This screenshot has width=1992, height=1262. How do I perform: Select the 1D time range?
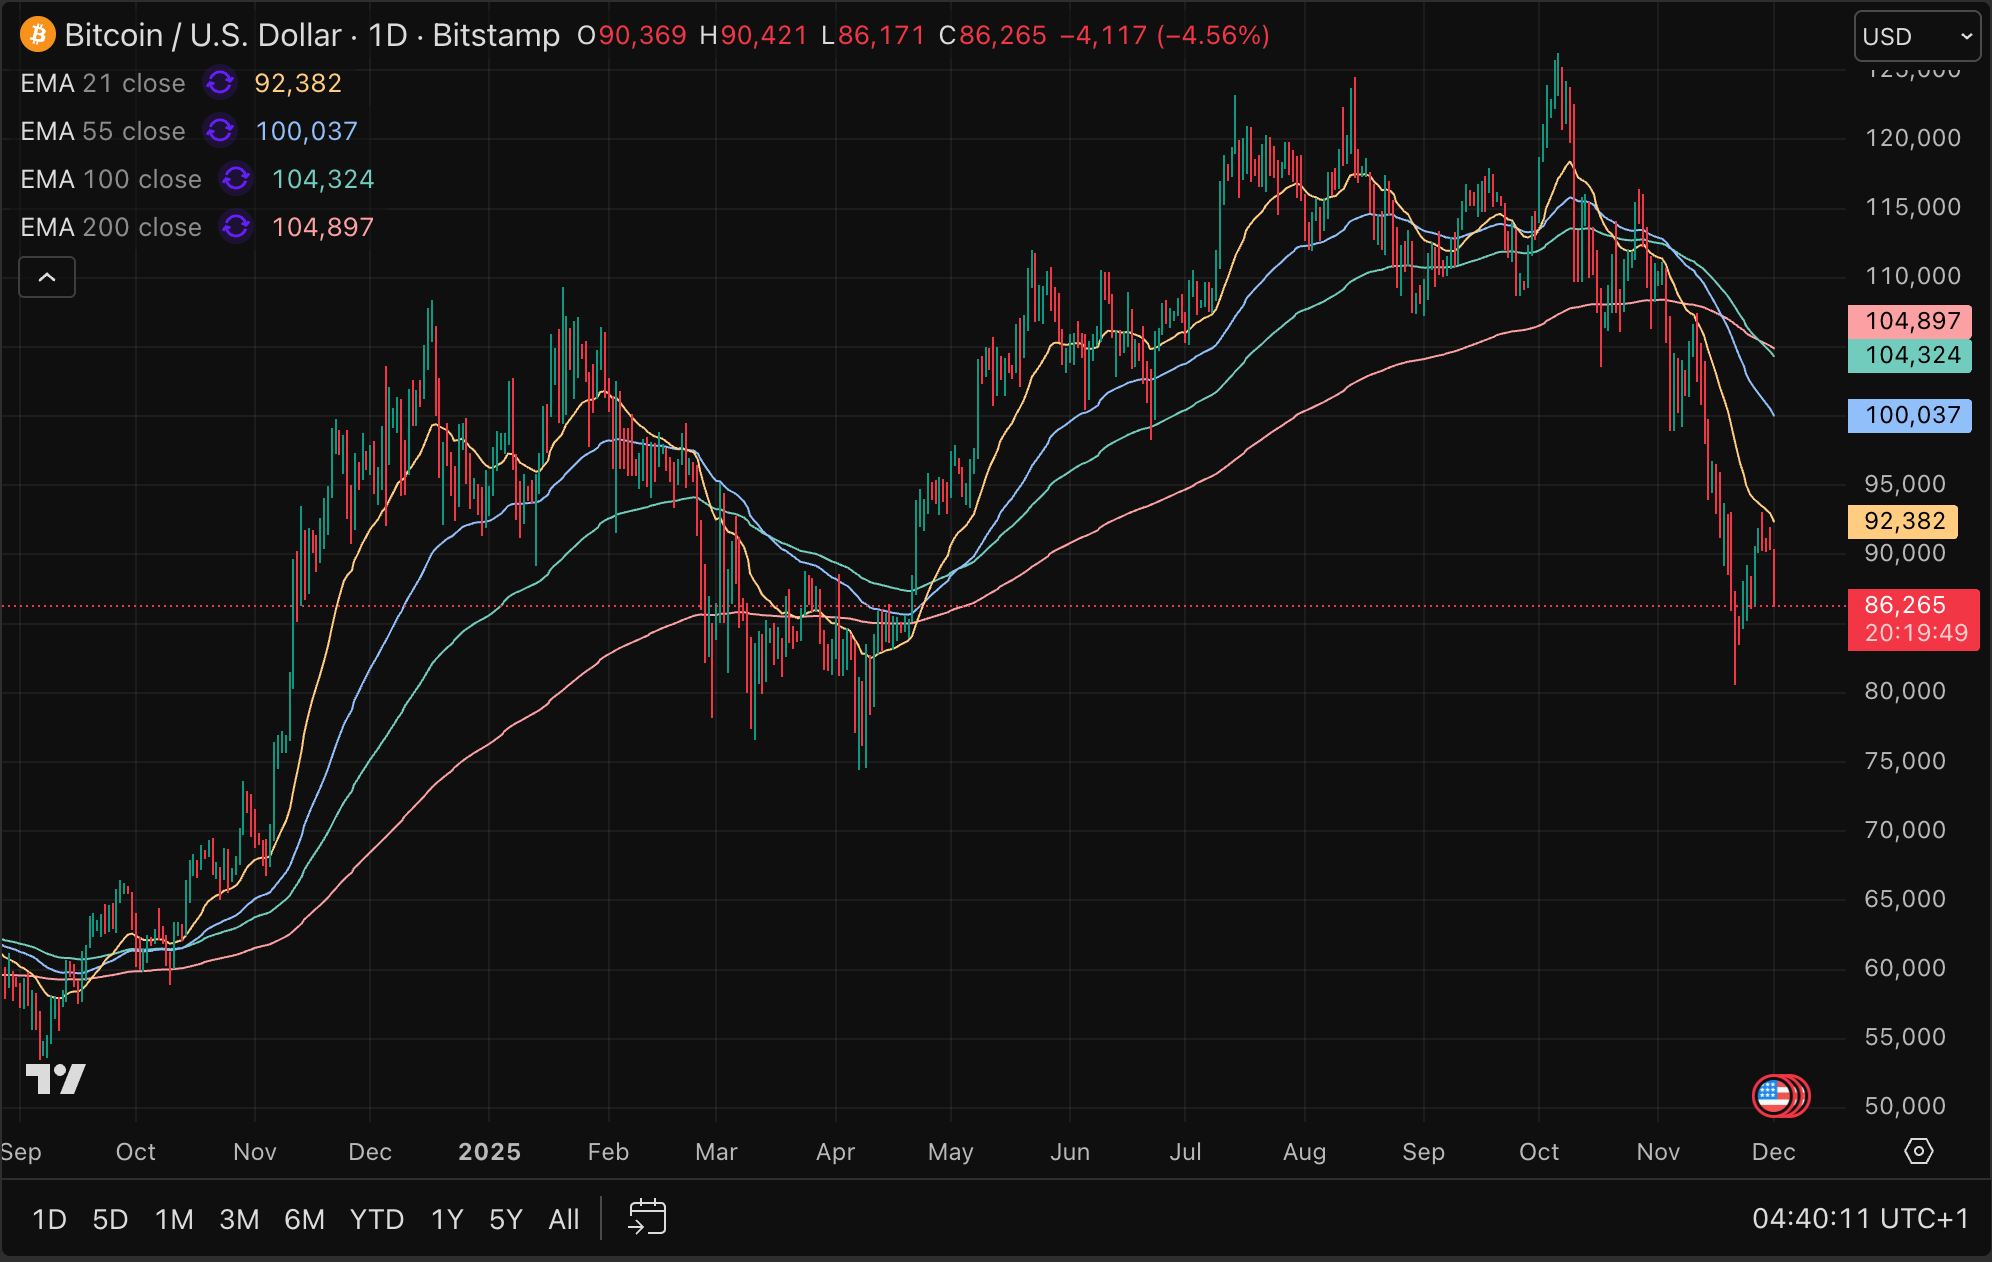[49, 1219]
